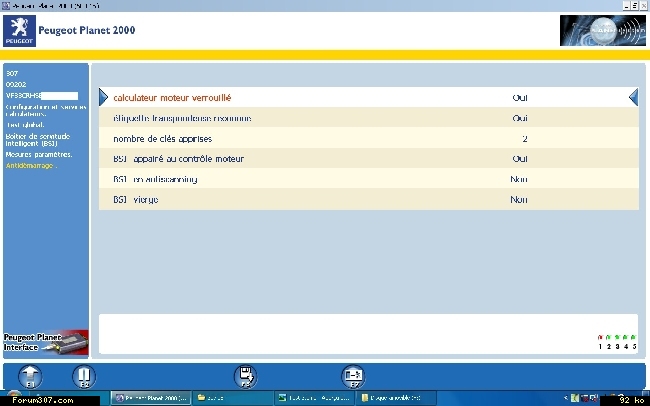The image size is (650, 406).
Task: Click the status indicator numbered 3
Action: (x=617, y=342)
